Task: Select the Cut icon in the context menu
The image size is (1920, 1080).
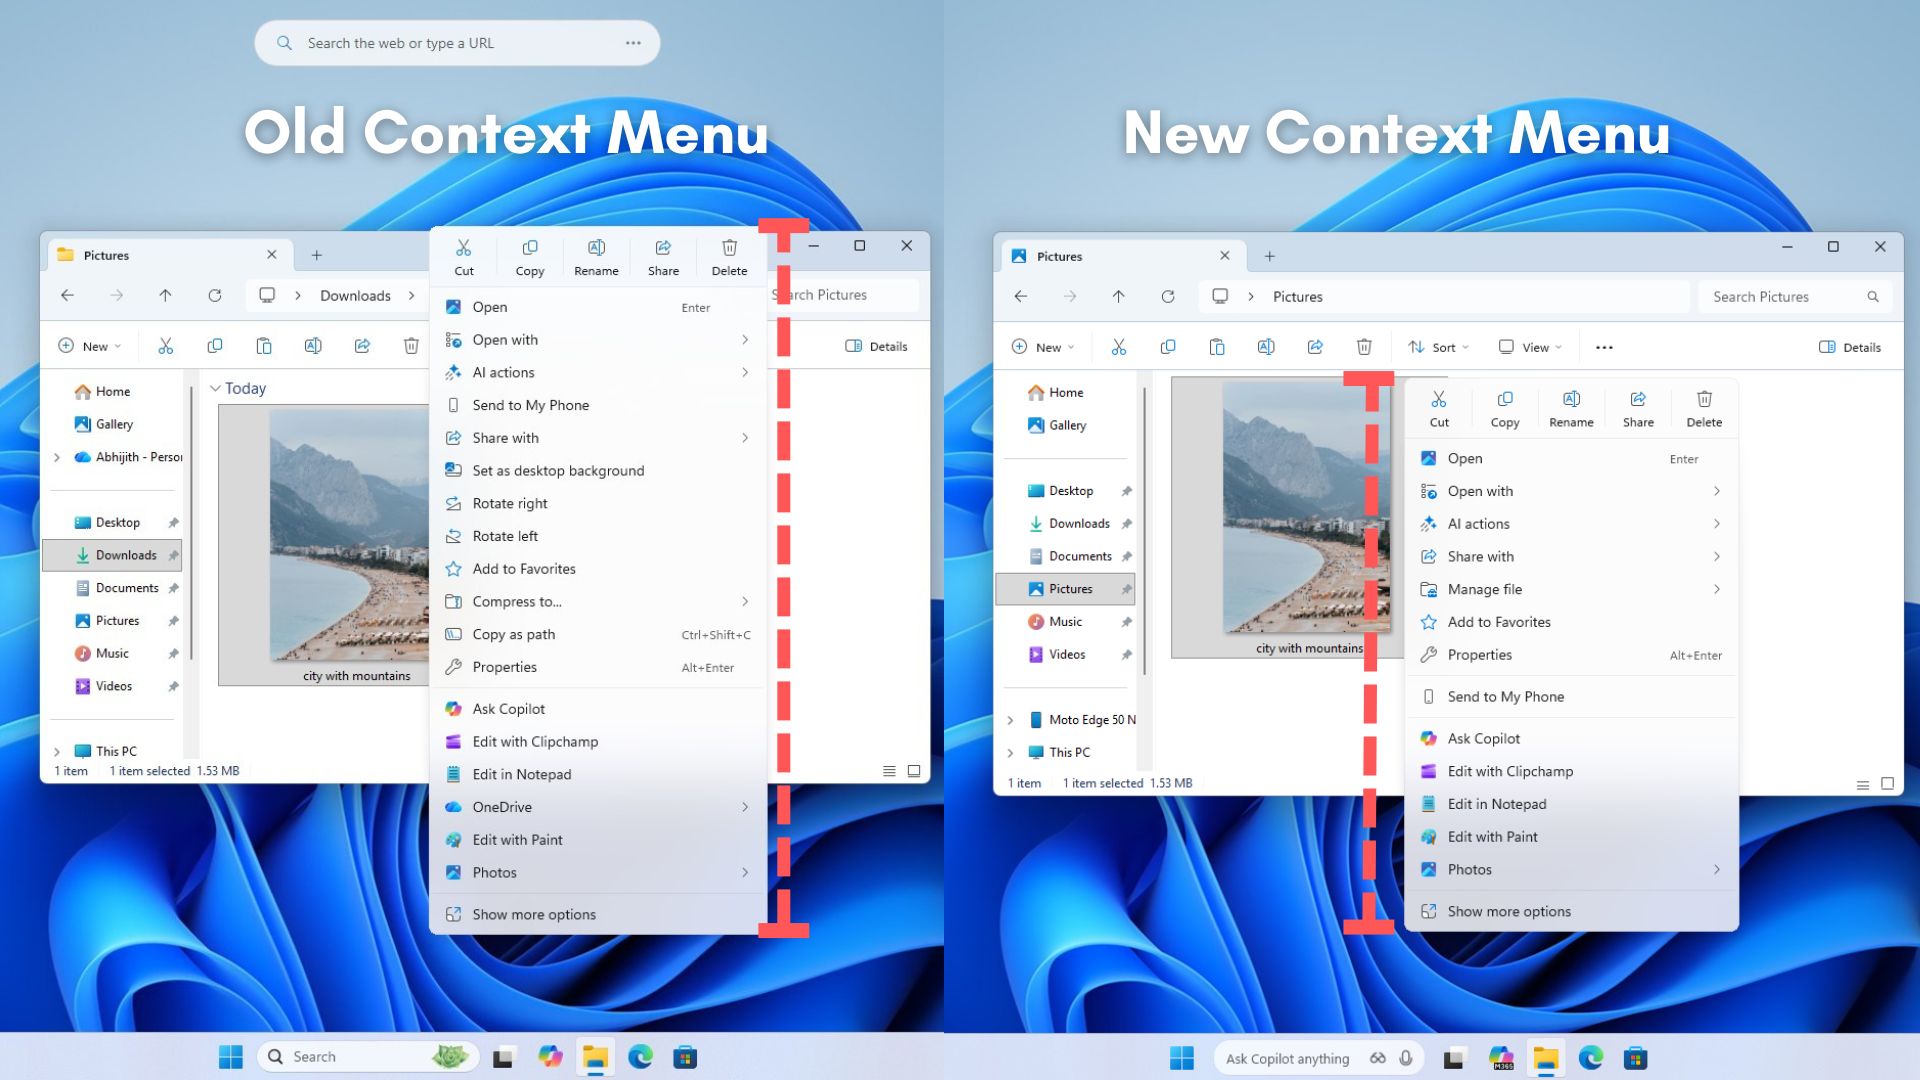Action: click(x=463, y=255)
